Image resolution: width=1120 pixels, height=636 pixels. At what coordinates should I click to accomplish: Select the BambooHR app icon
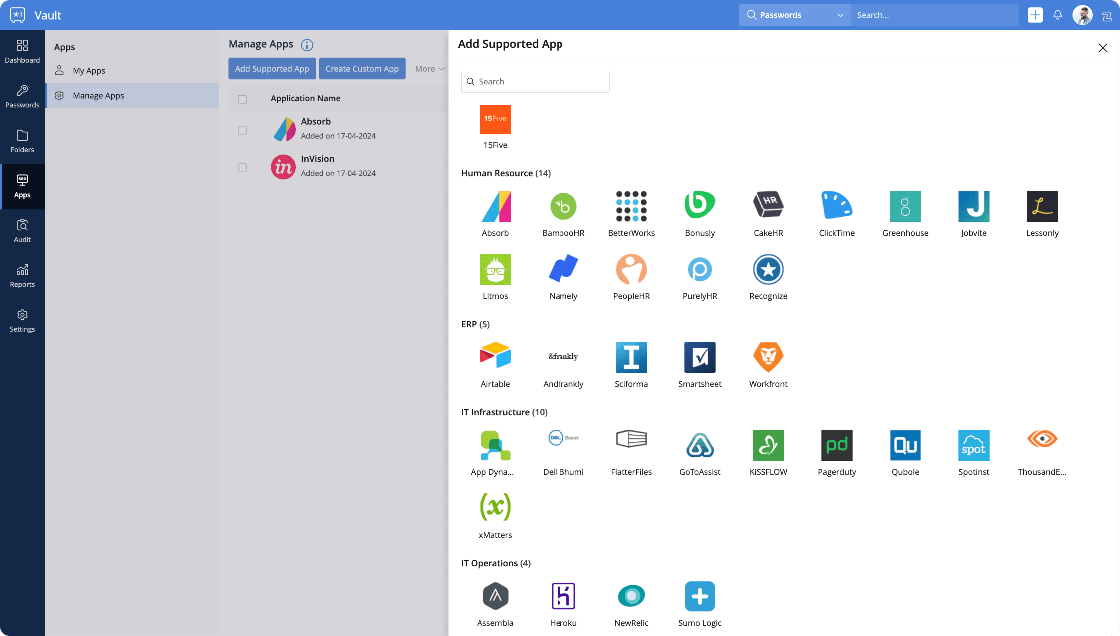coord(563,207)
